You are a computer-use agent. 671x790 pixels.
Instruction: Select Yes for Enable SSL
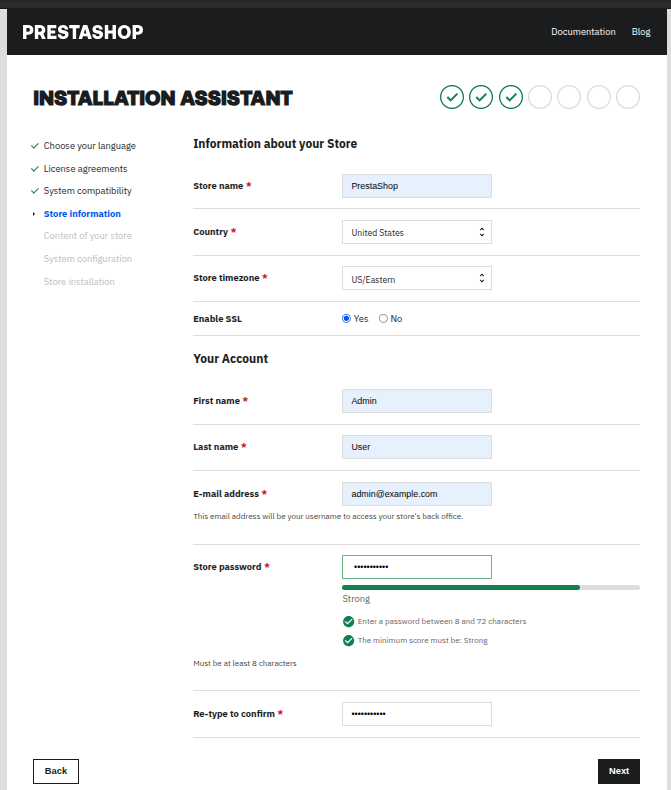[346, 319]
